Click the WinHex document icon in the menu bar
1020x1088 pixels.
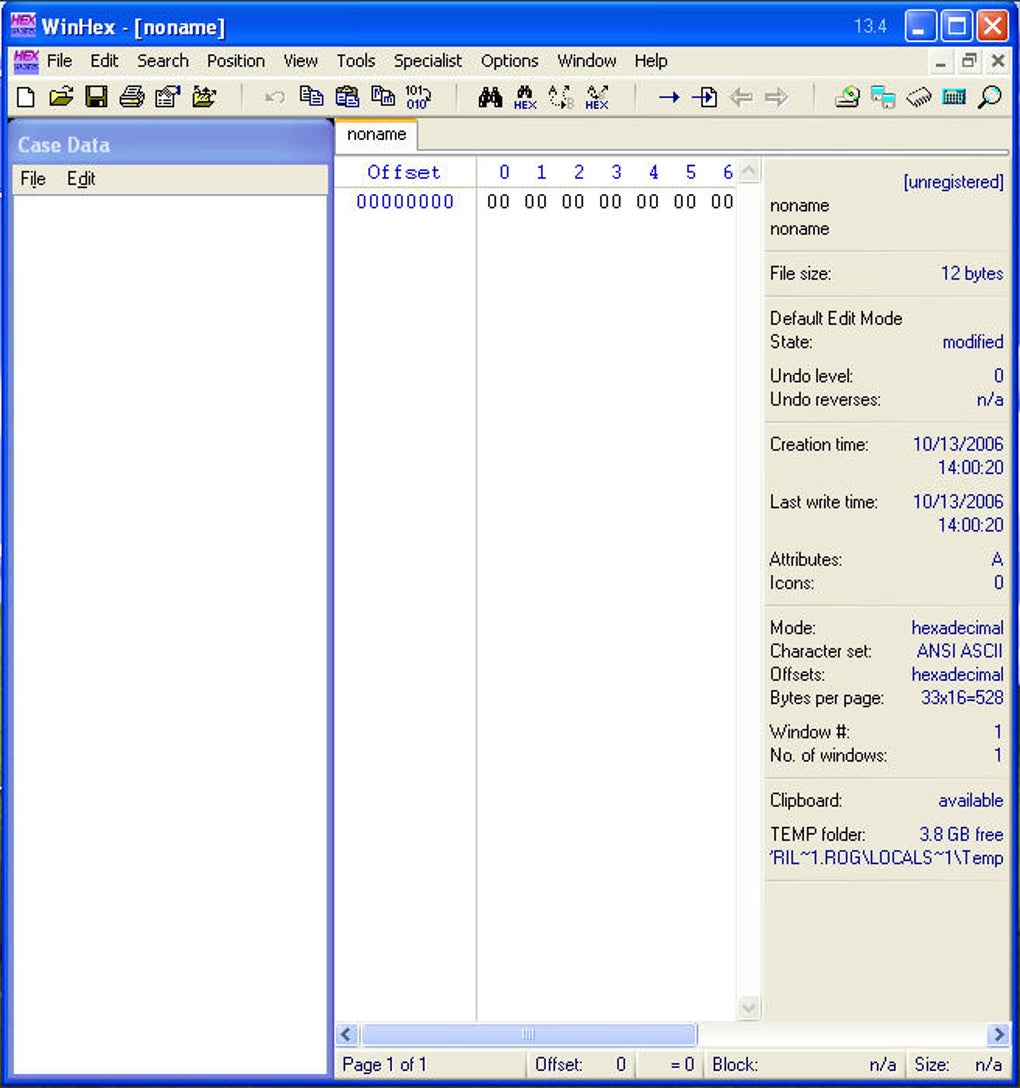click(x=26, y=61)
